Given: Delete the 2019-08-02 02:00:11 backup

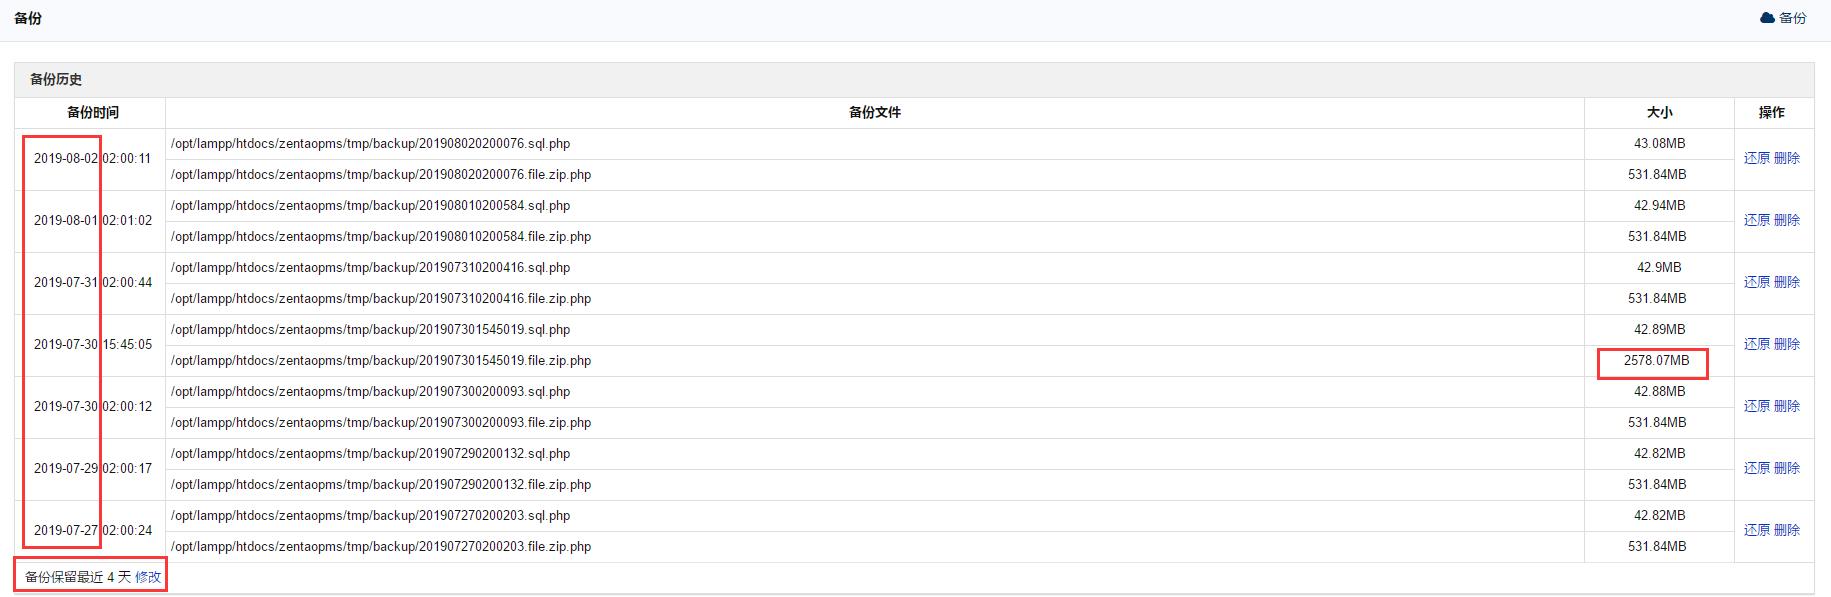Looking at the screenshot, I should (1787, 158).
